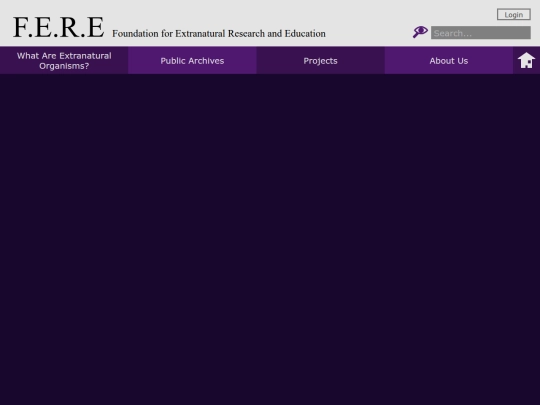The width and height of the screenshot is (540, 405).
Task: Select the Projects navigation item
Action: click(320, 61)
